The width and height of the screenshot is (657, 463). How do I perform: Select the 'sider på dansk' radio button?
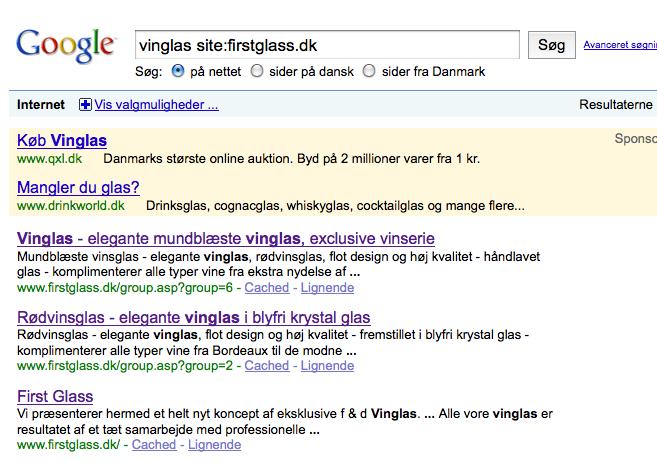click(257, 71)
